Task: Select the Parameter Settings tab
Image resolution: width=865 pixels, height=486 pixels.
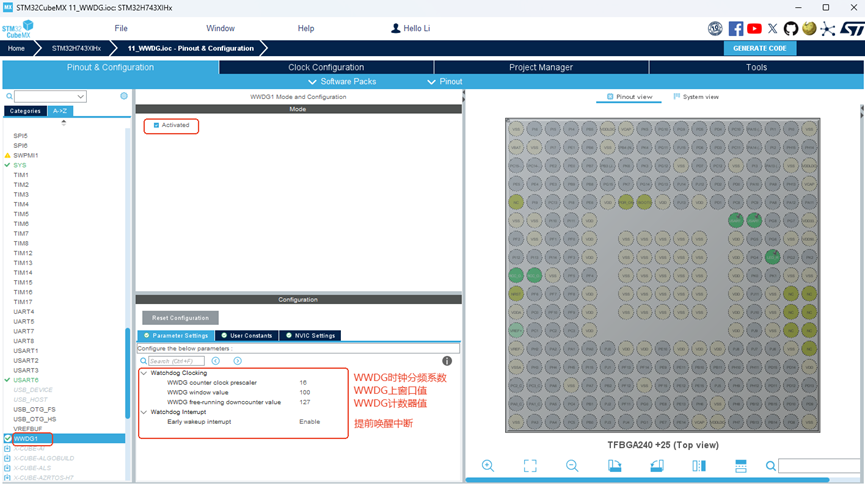Action: [x=175, y=335]
